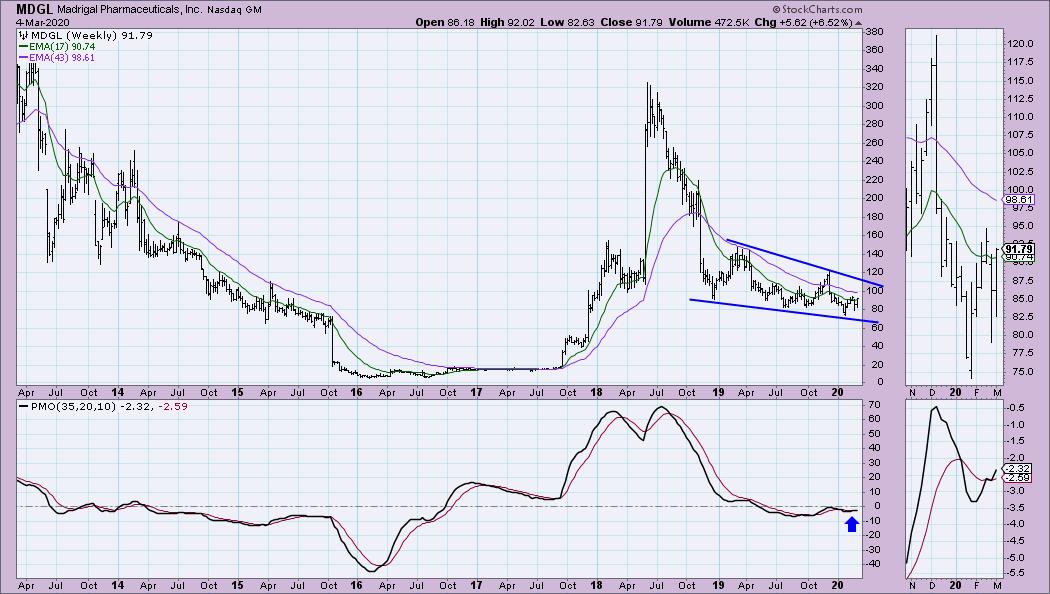Click the 200 label on the price axis

pos(874,198)
